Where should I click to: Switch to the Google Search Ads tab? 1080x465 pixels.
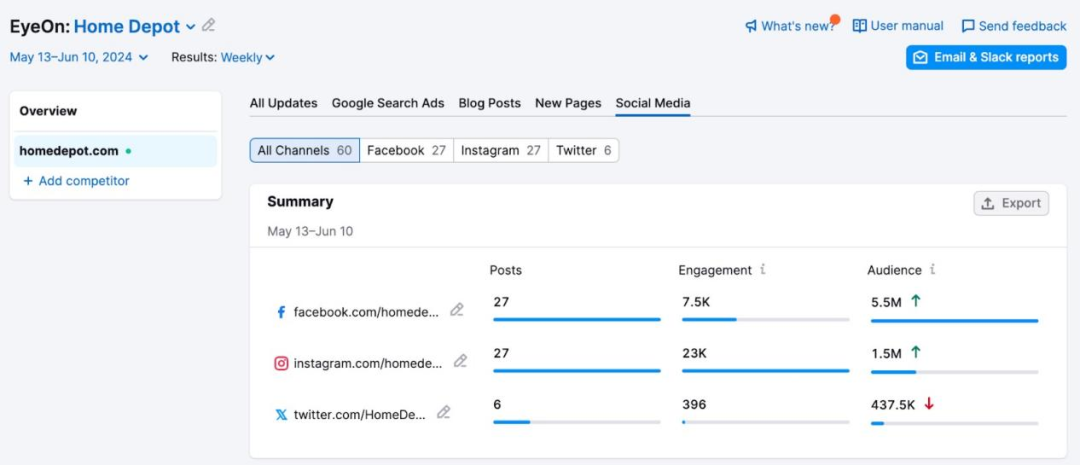388,103
